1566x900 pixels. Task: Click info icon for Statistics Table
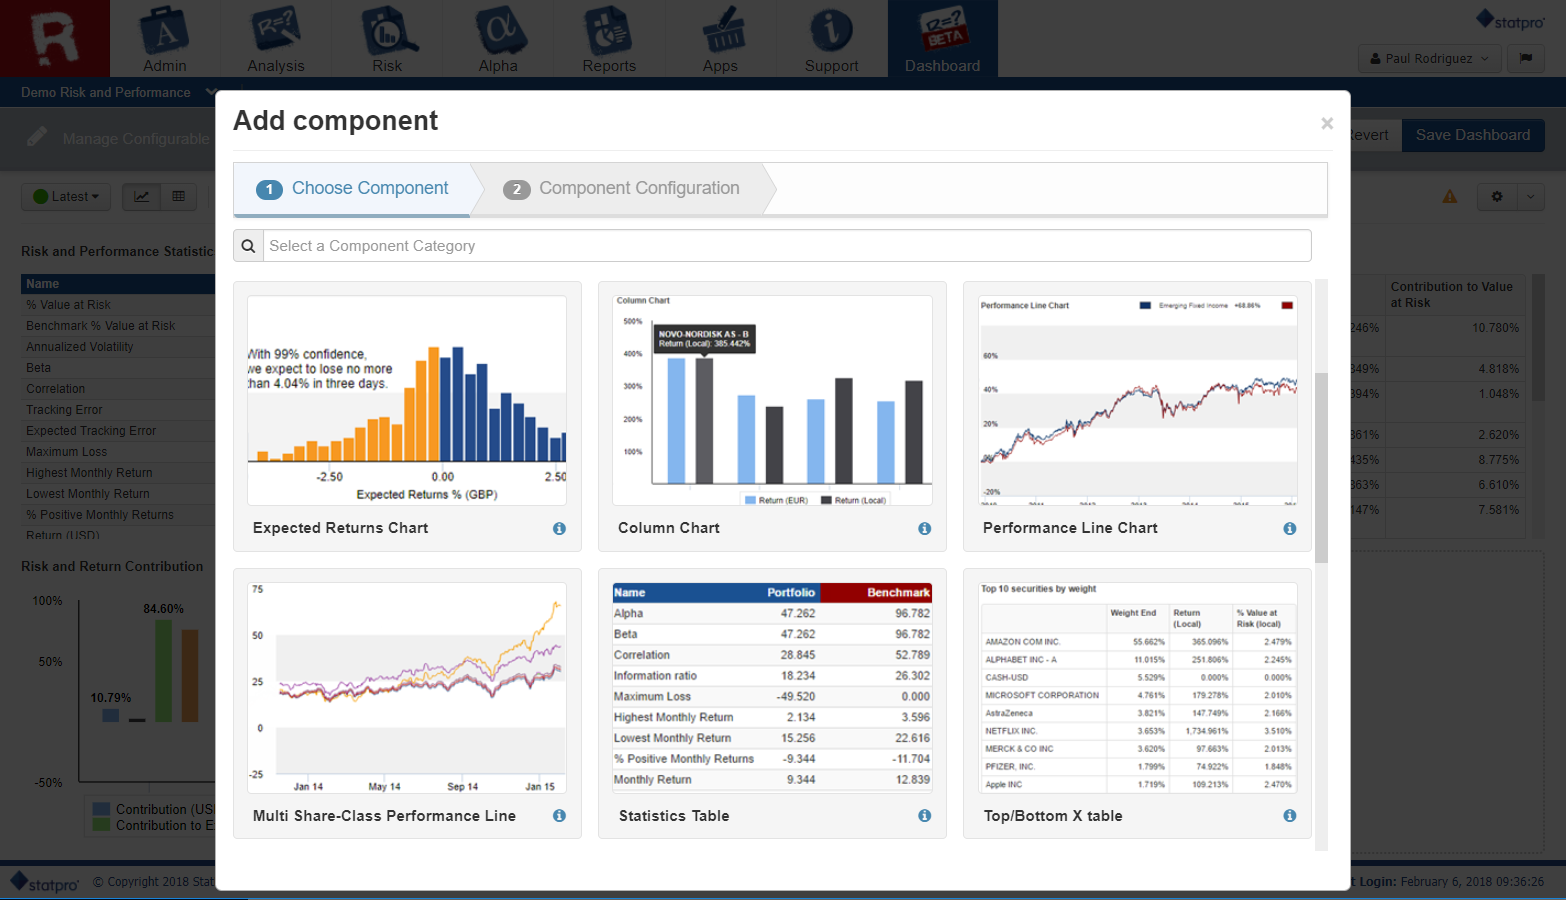924,816
